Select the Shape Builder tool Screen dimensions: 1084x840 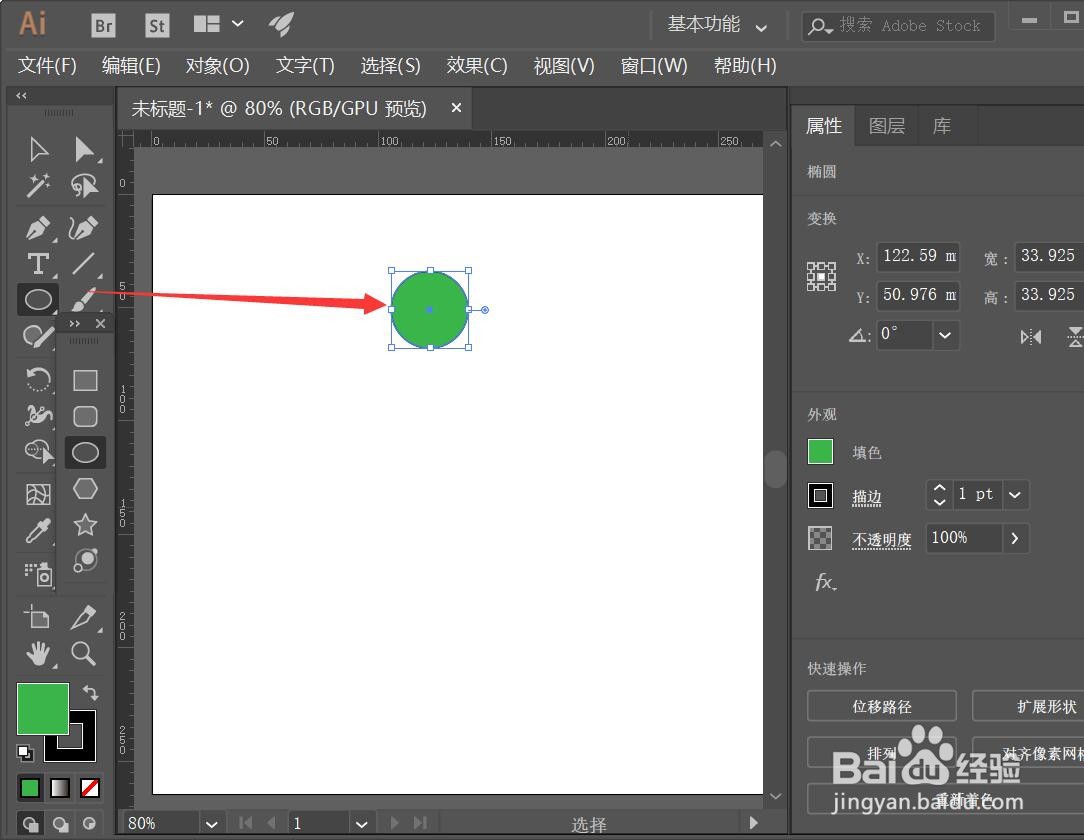(39, 451)
